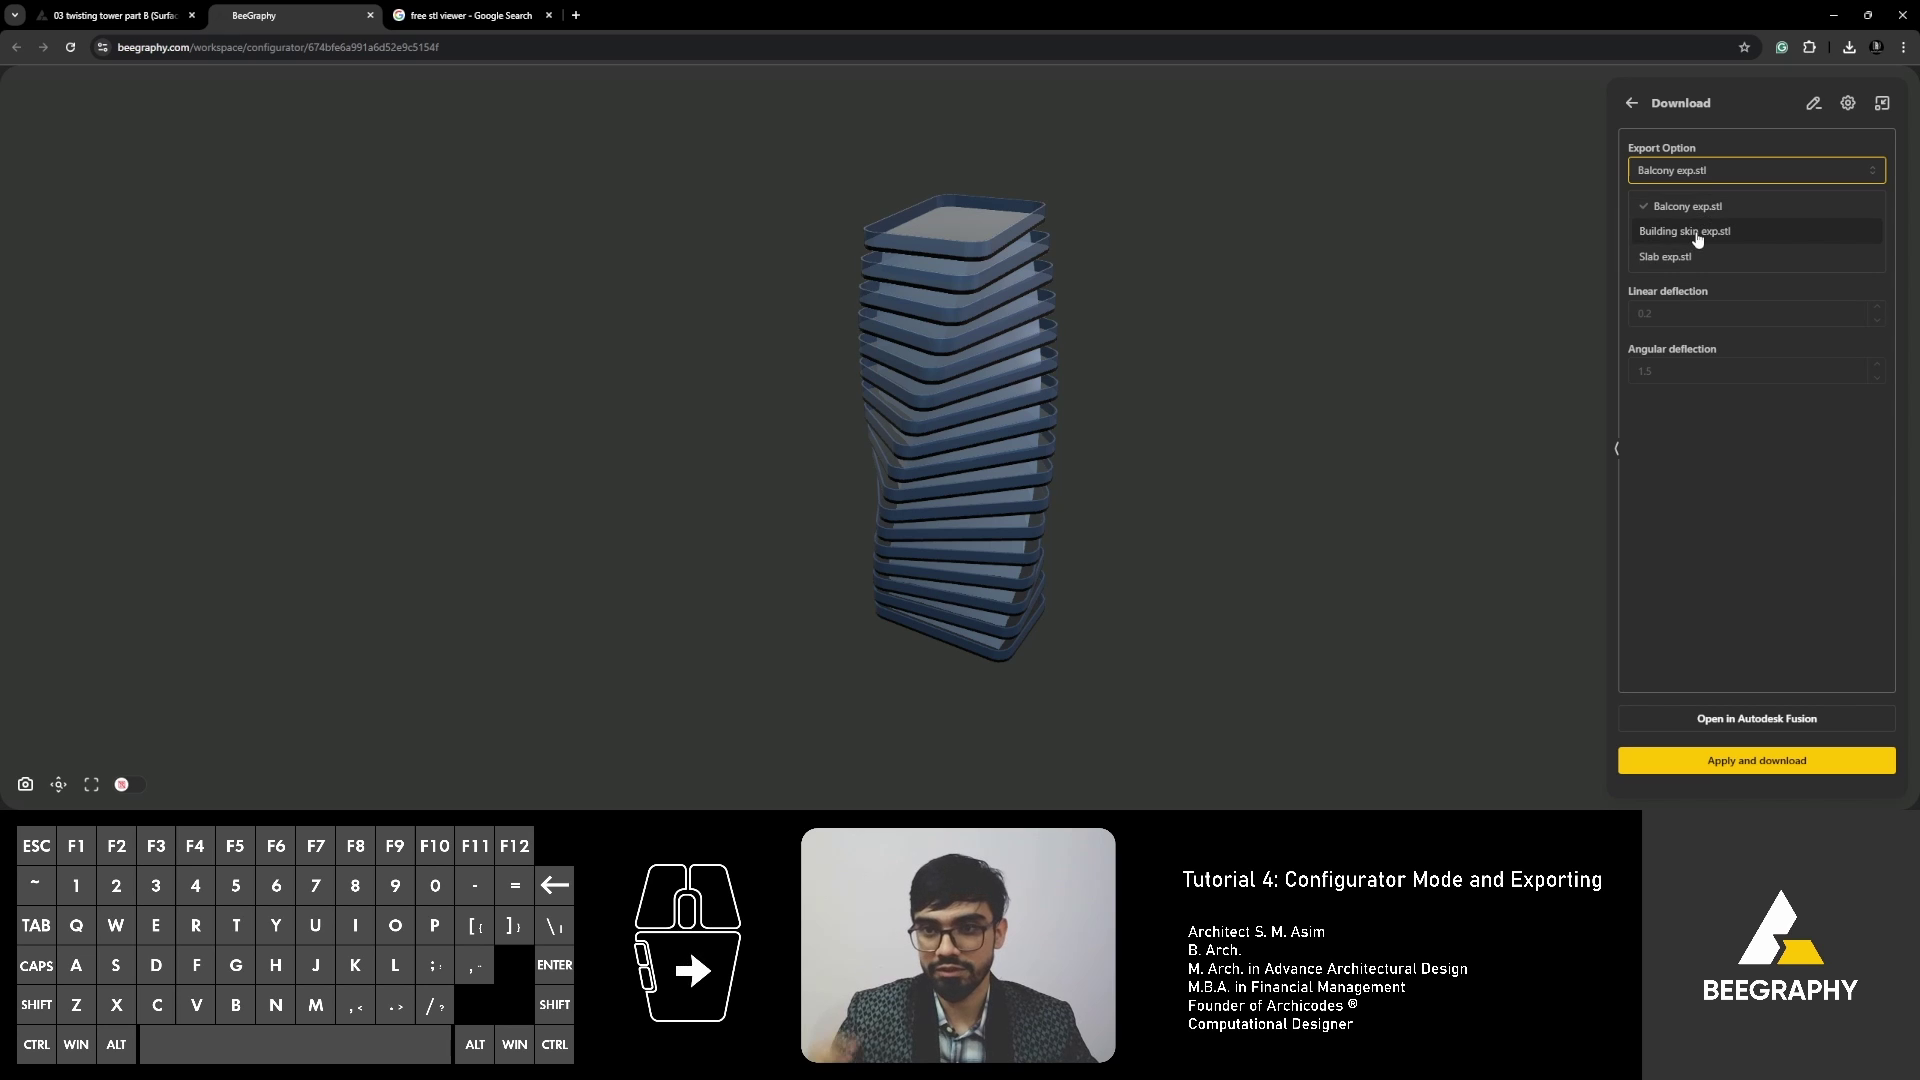Image resolution: width=1920 pixels, height=1080 pixels.
Task: Click the Linear deflection label
Action: pos(1667,291)
